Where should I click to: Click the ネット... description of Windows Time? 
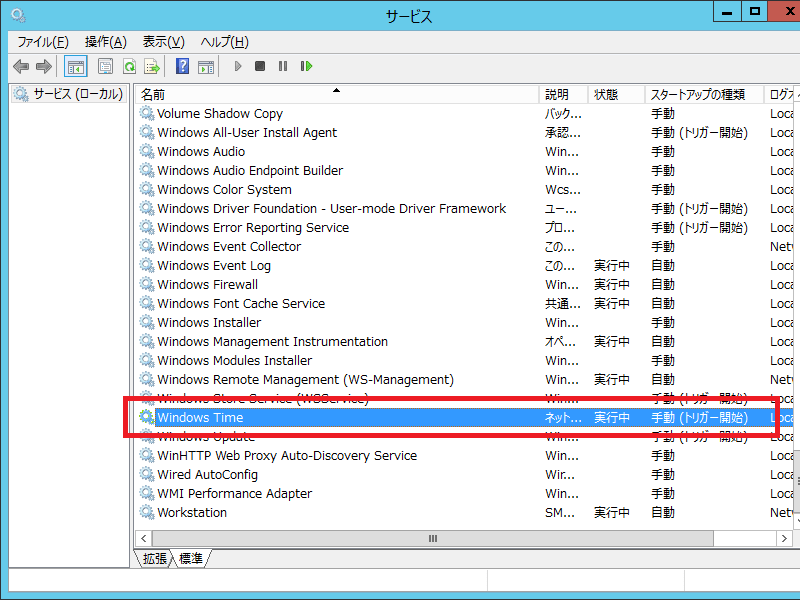[x=563, y=417]
